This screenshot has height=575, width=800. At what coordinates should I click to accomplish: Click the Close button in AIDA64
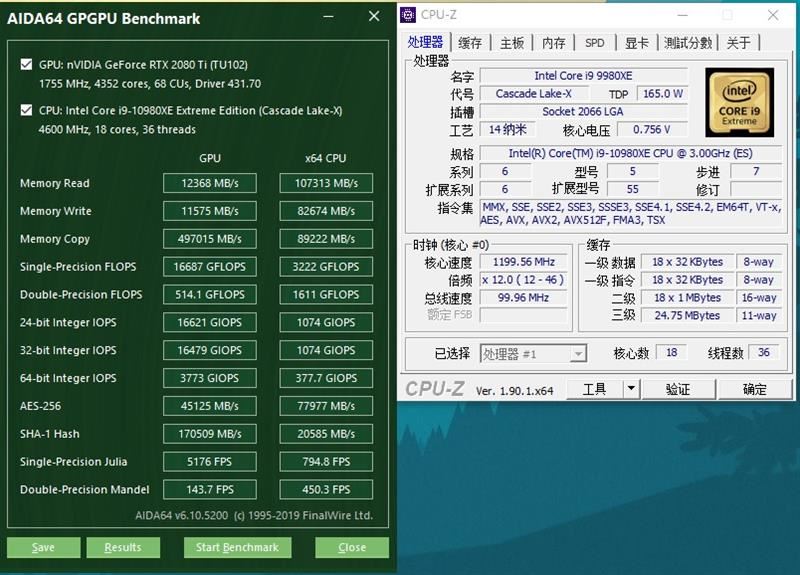352,547
